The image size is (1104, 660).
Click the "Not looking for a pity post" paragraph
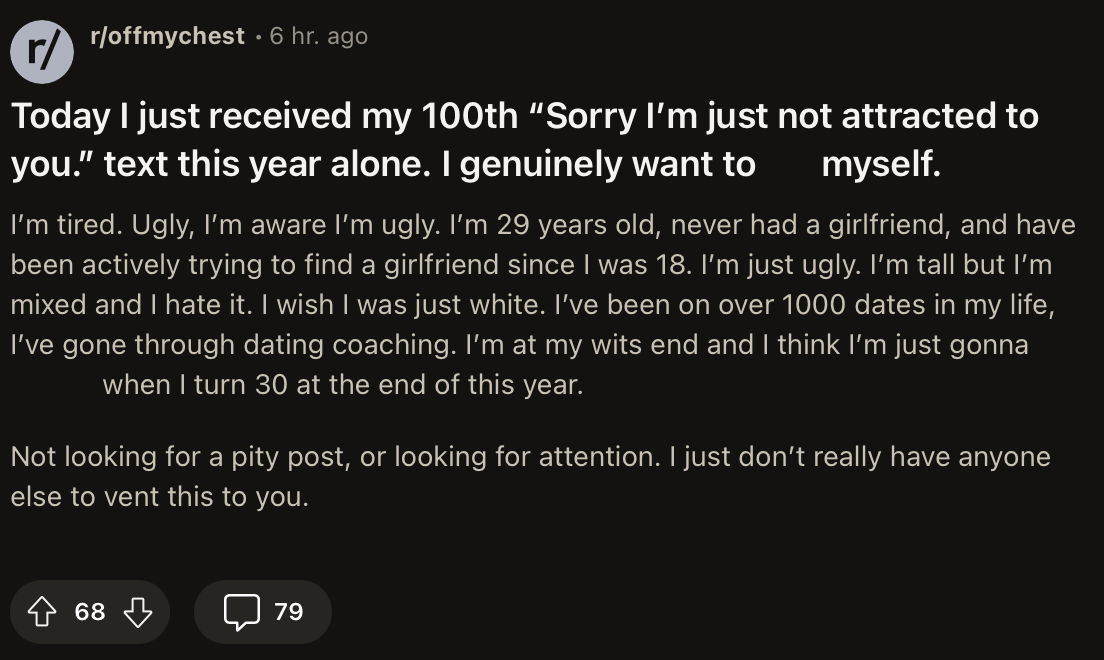(x=530, y=477)
